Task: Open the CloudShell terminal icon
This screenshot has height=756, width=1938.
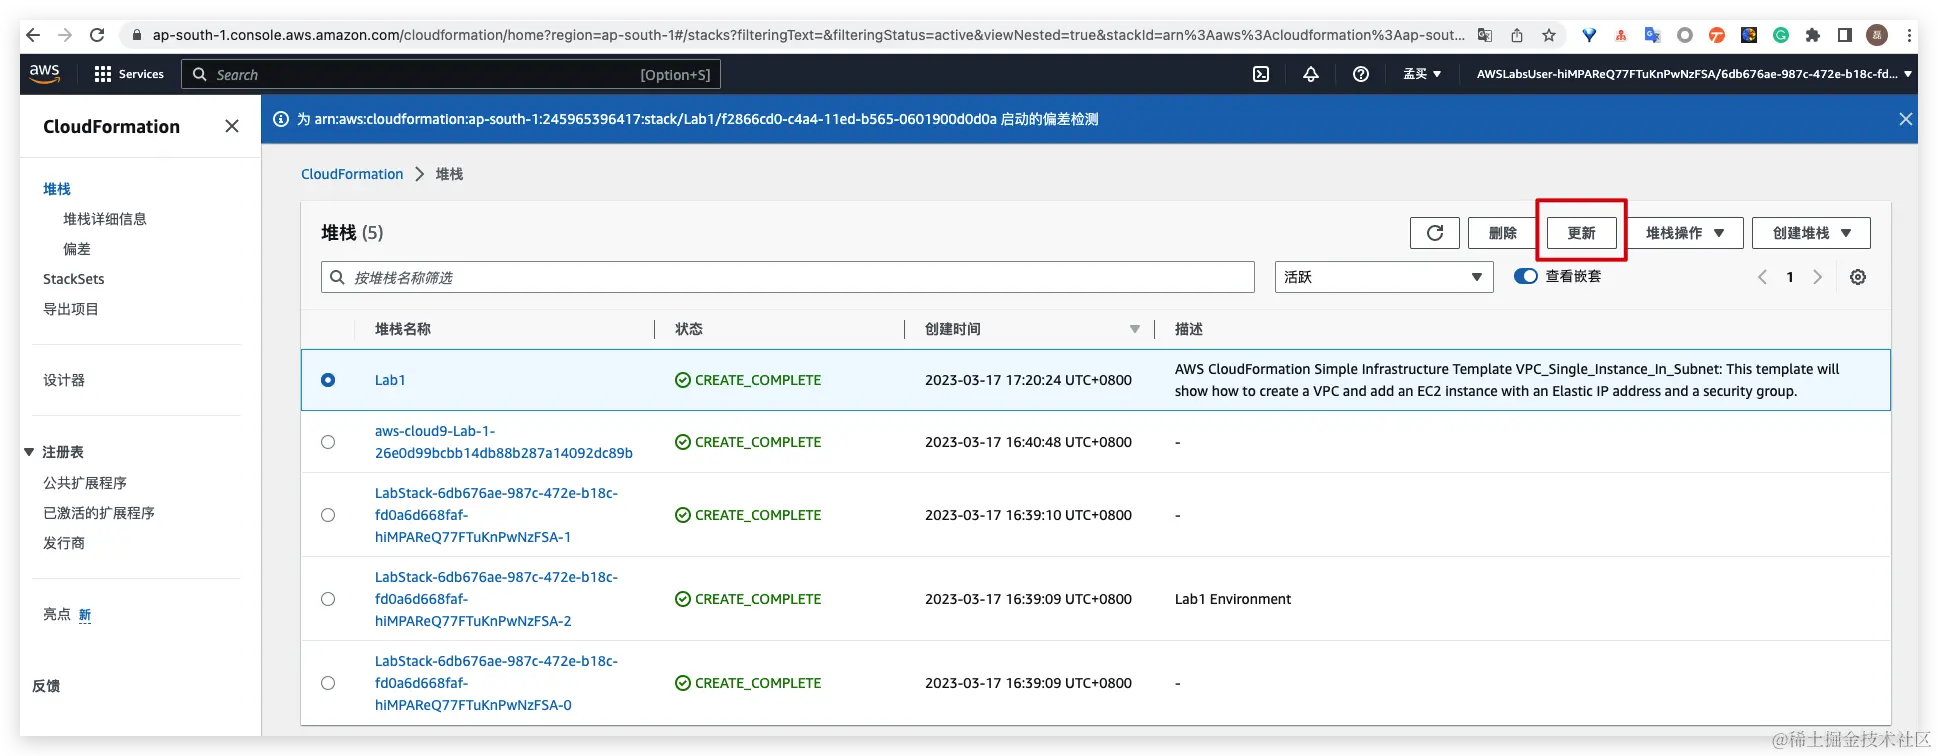Action: [1261, 74]
